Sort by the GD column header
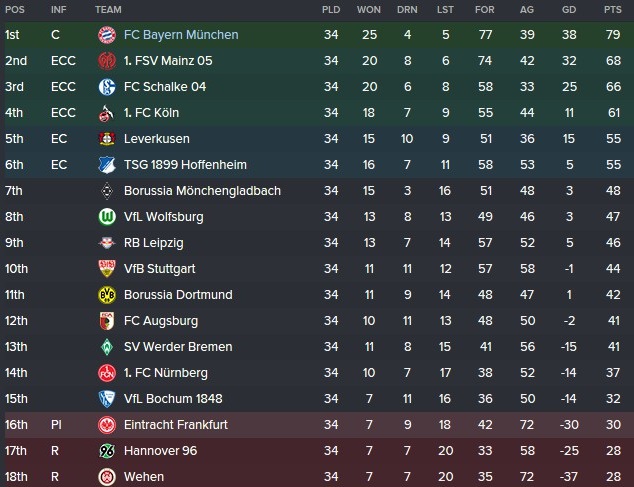The height and width of the screenshot is (487, 634). click(x=569, y=10)
